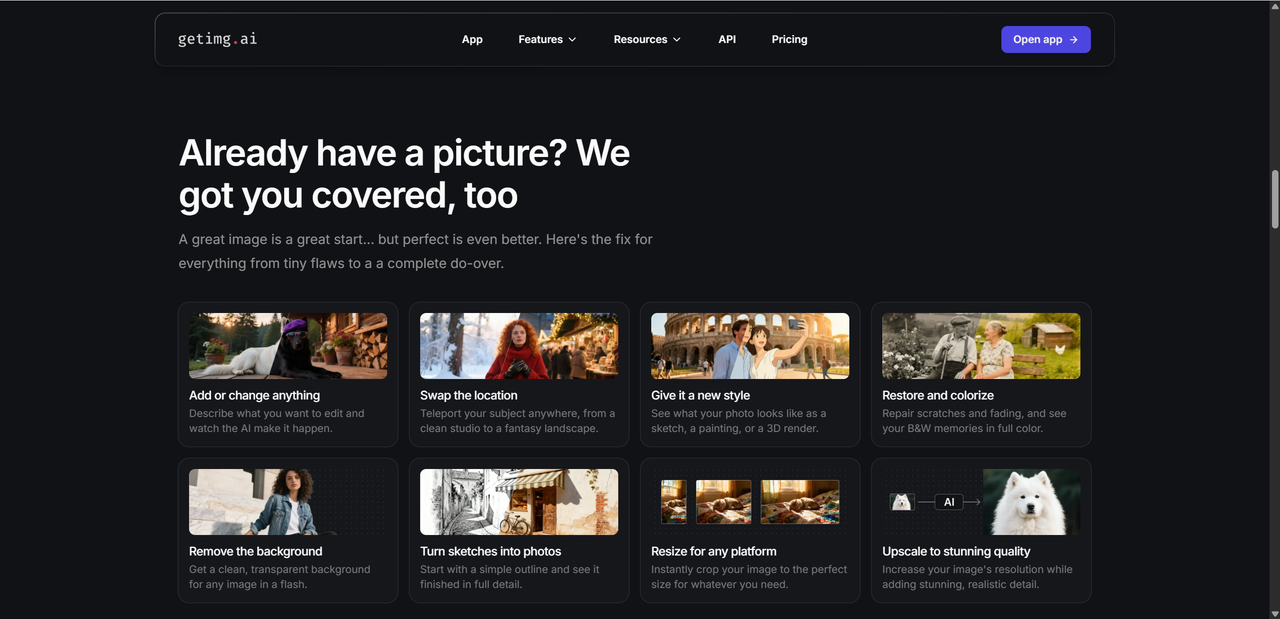
Task: Click the getimg.ai logo
Action: [217, 39]
